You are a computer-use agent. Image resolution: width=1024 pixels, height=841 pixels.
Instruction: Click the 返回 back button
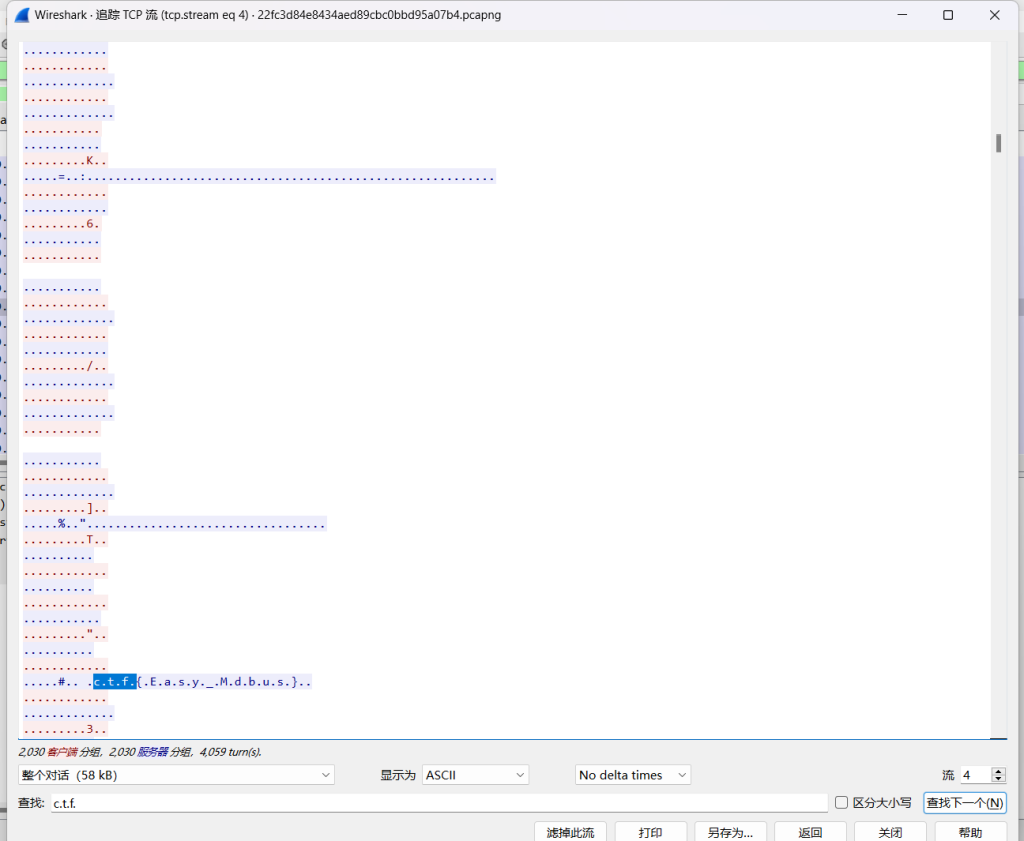click(810, 832)
